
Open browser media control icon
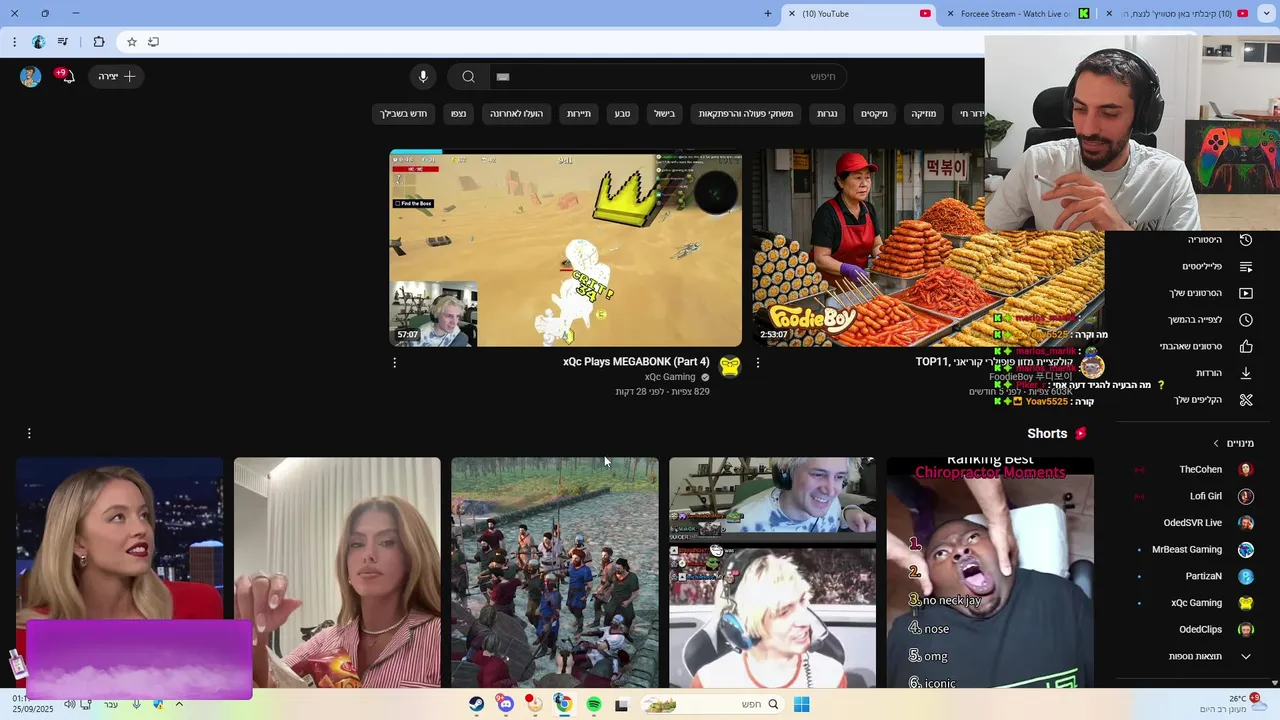(x=63, y=42)
